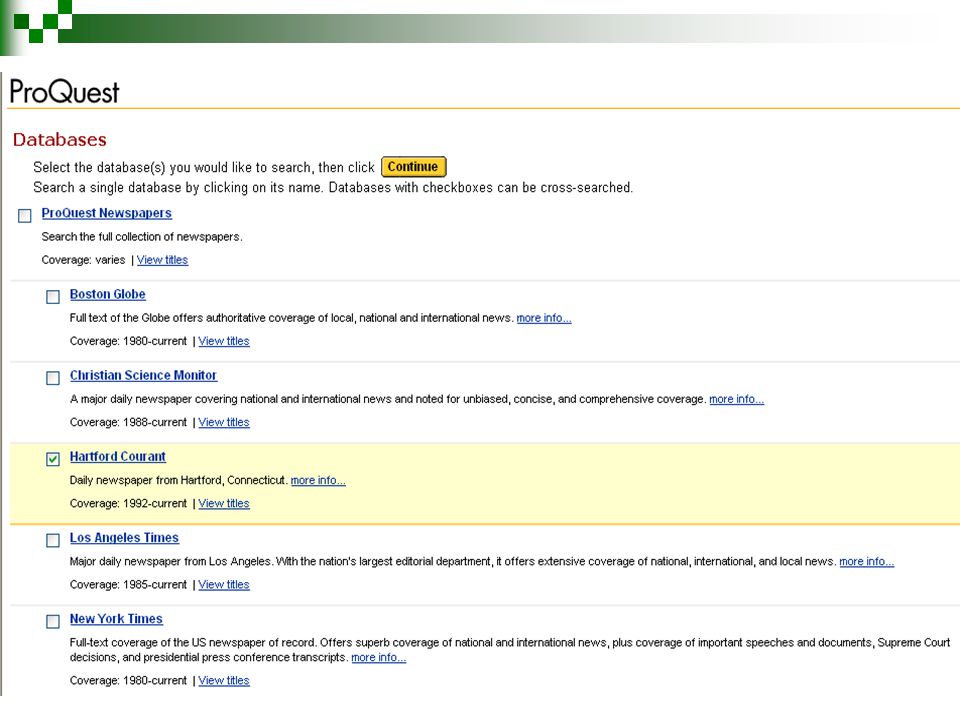Image resolution: width=960 pixels, height=720 pixels.
Task: Click 'Search the full collection of newspapers.'
Action: point(142,236)
